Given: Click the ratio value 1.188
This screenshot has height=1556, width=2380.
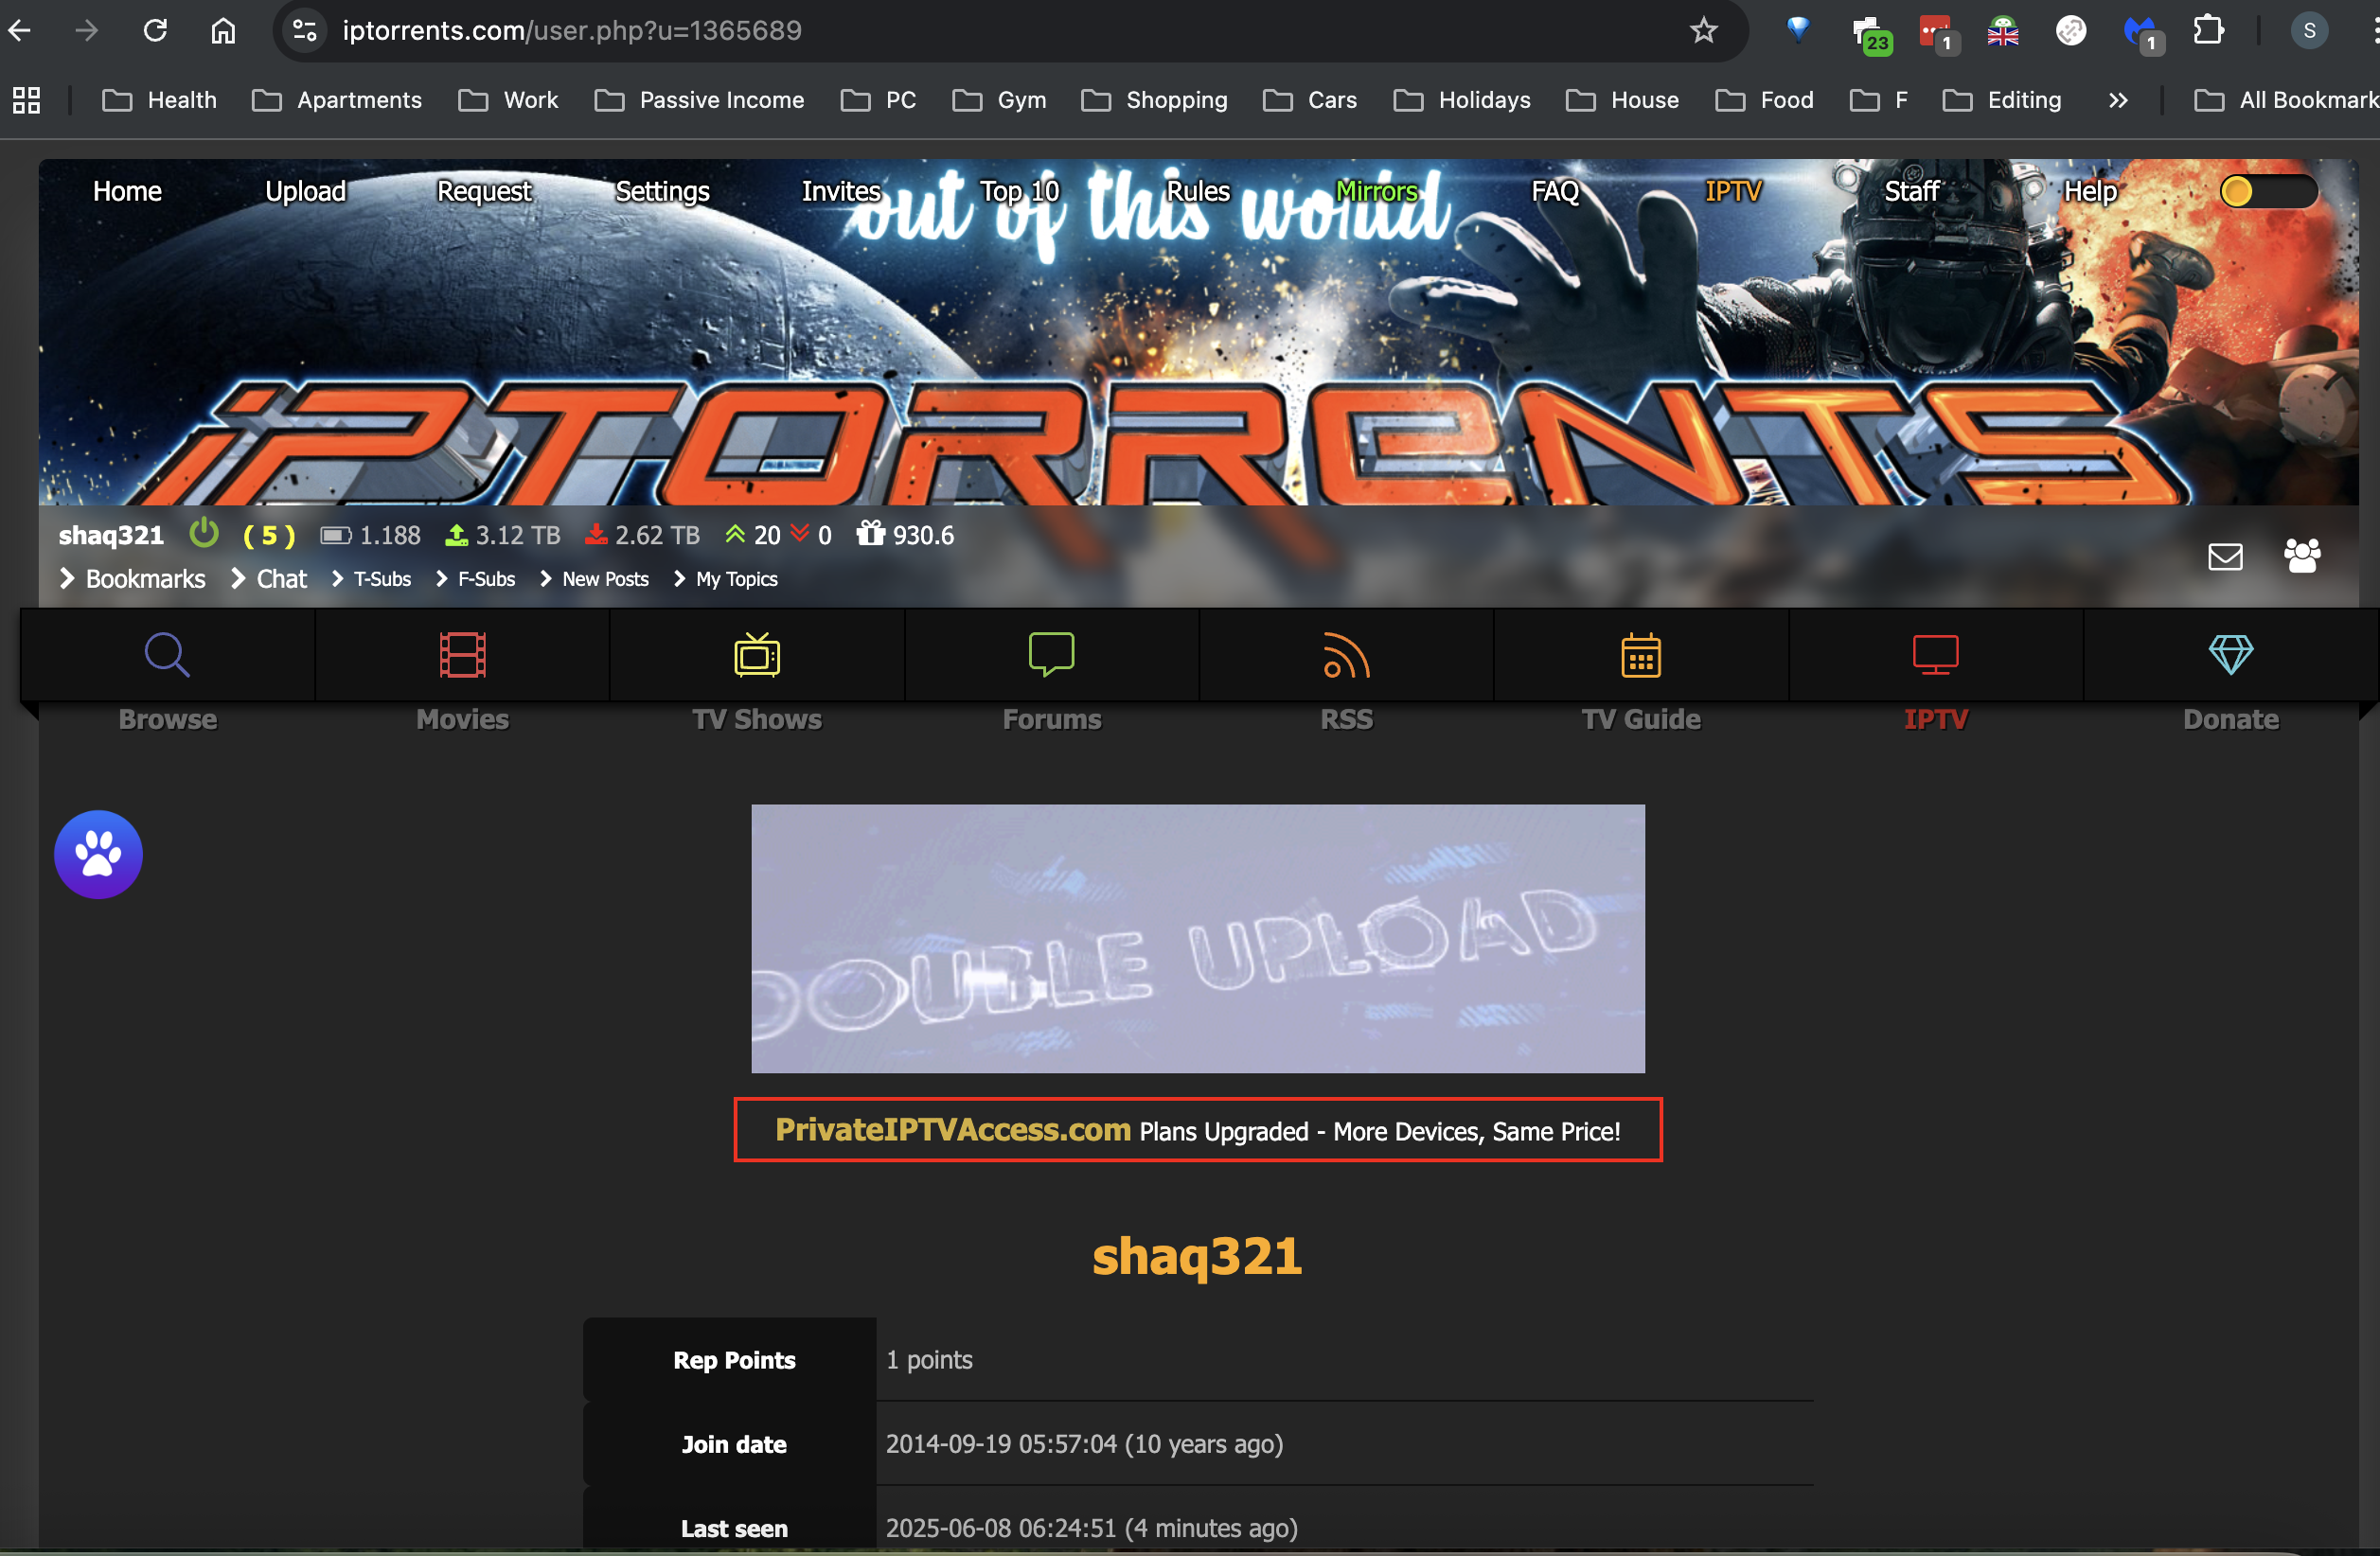Looking at the screenshot, I should click(x=390, y=535).
